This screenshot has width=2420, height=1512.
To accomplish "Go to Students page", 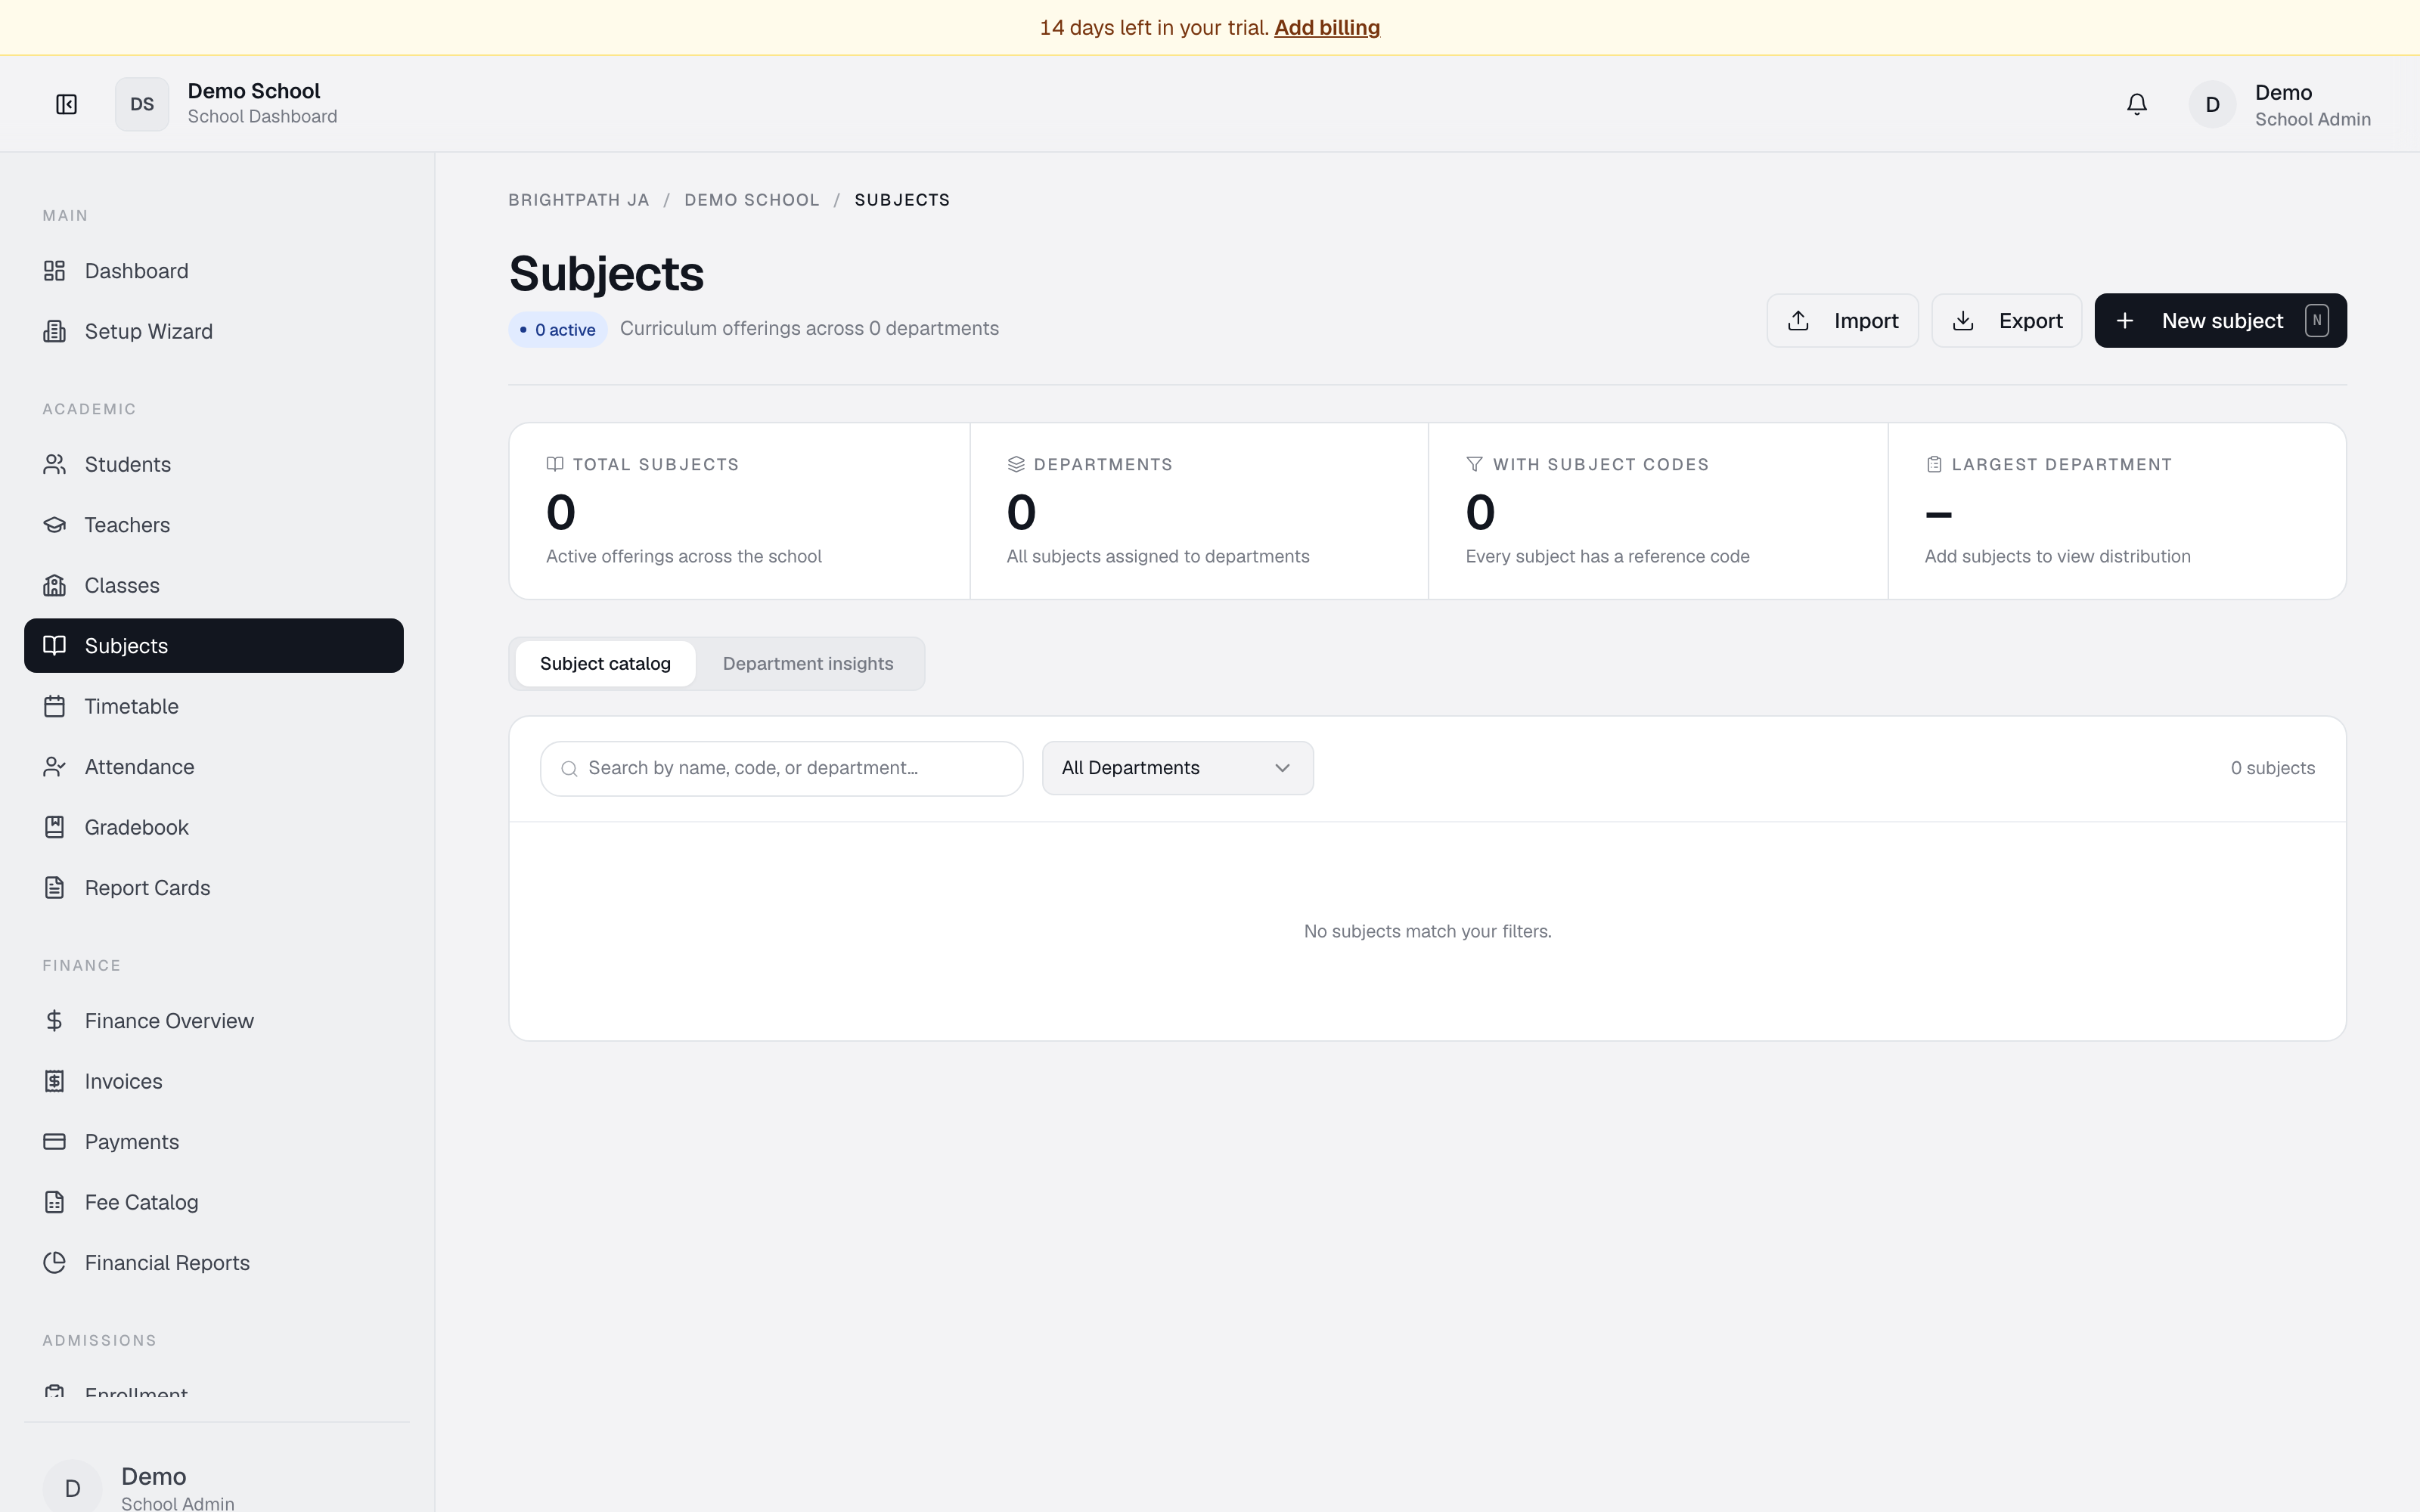I will [x=214, y=464].
